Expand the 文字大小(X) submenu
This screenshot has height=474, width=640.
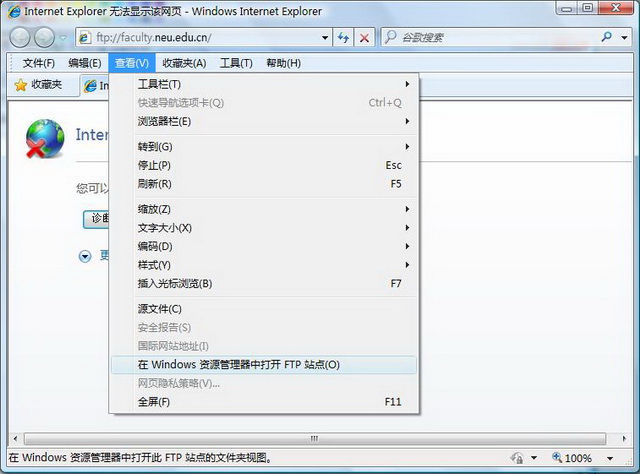(x=264, y=228)
